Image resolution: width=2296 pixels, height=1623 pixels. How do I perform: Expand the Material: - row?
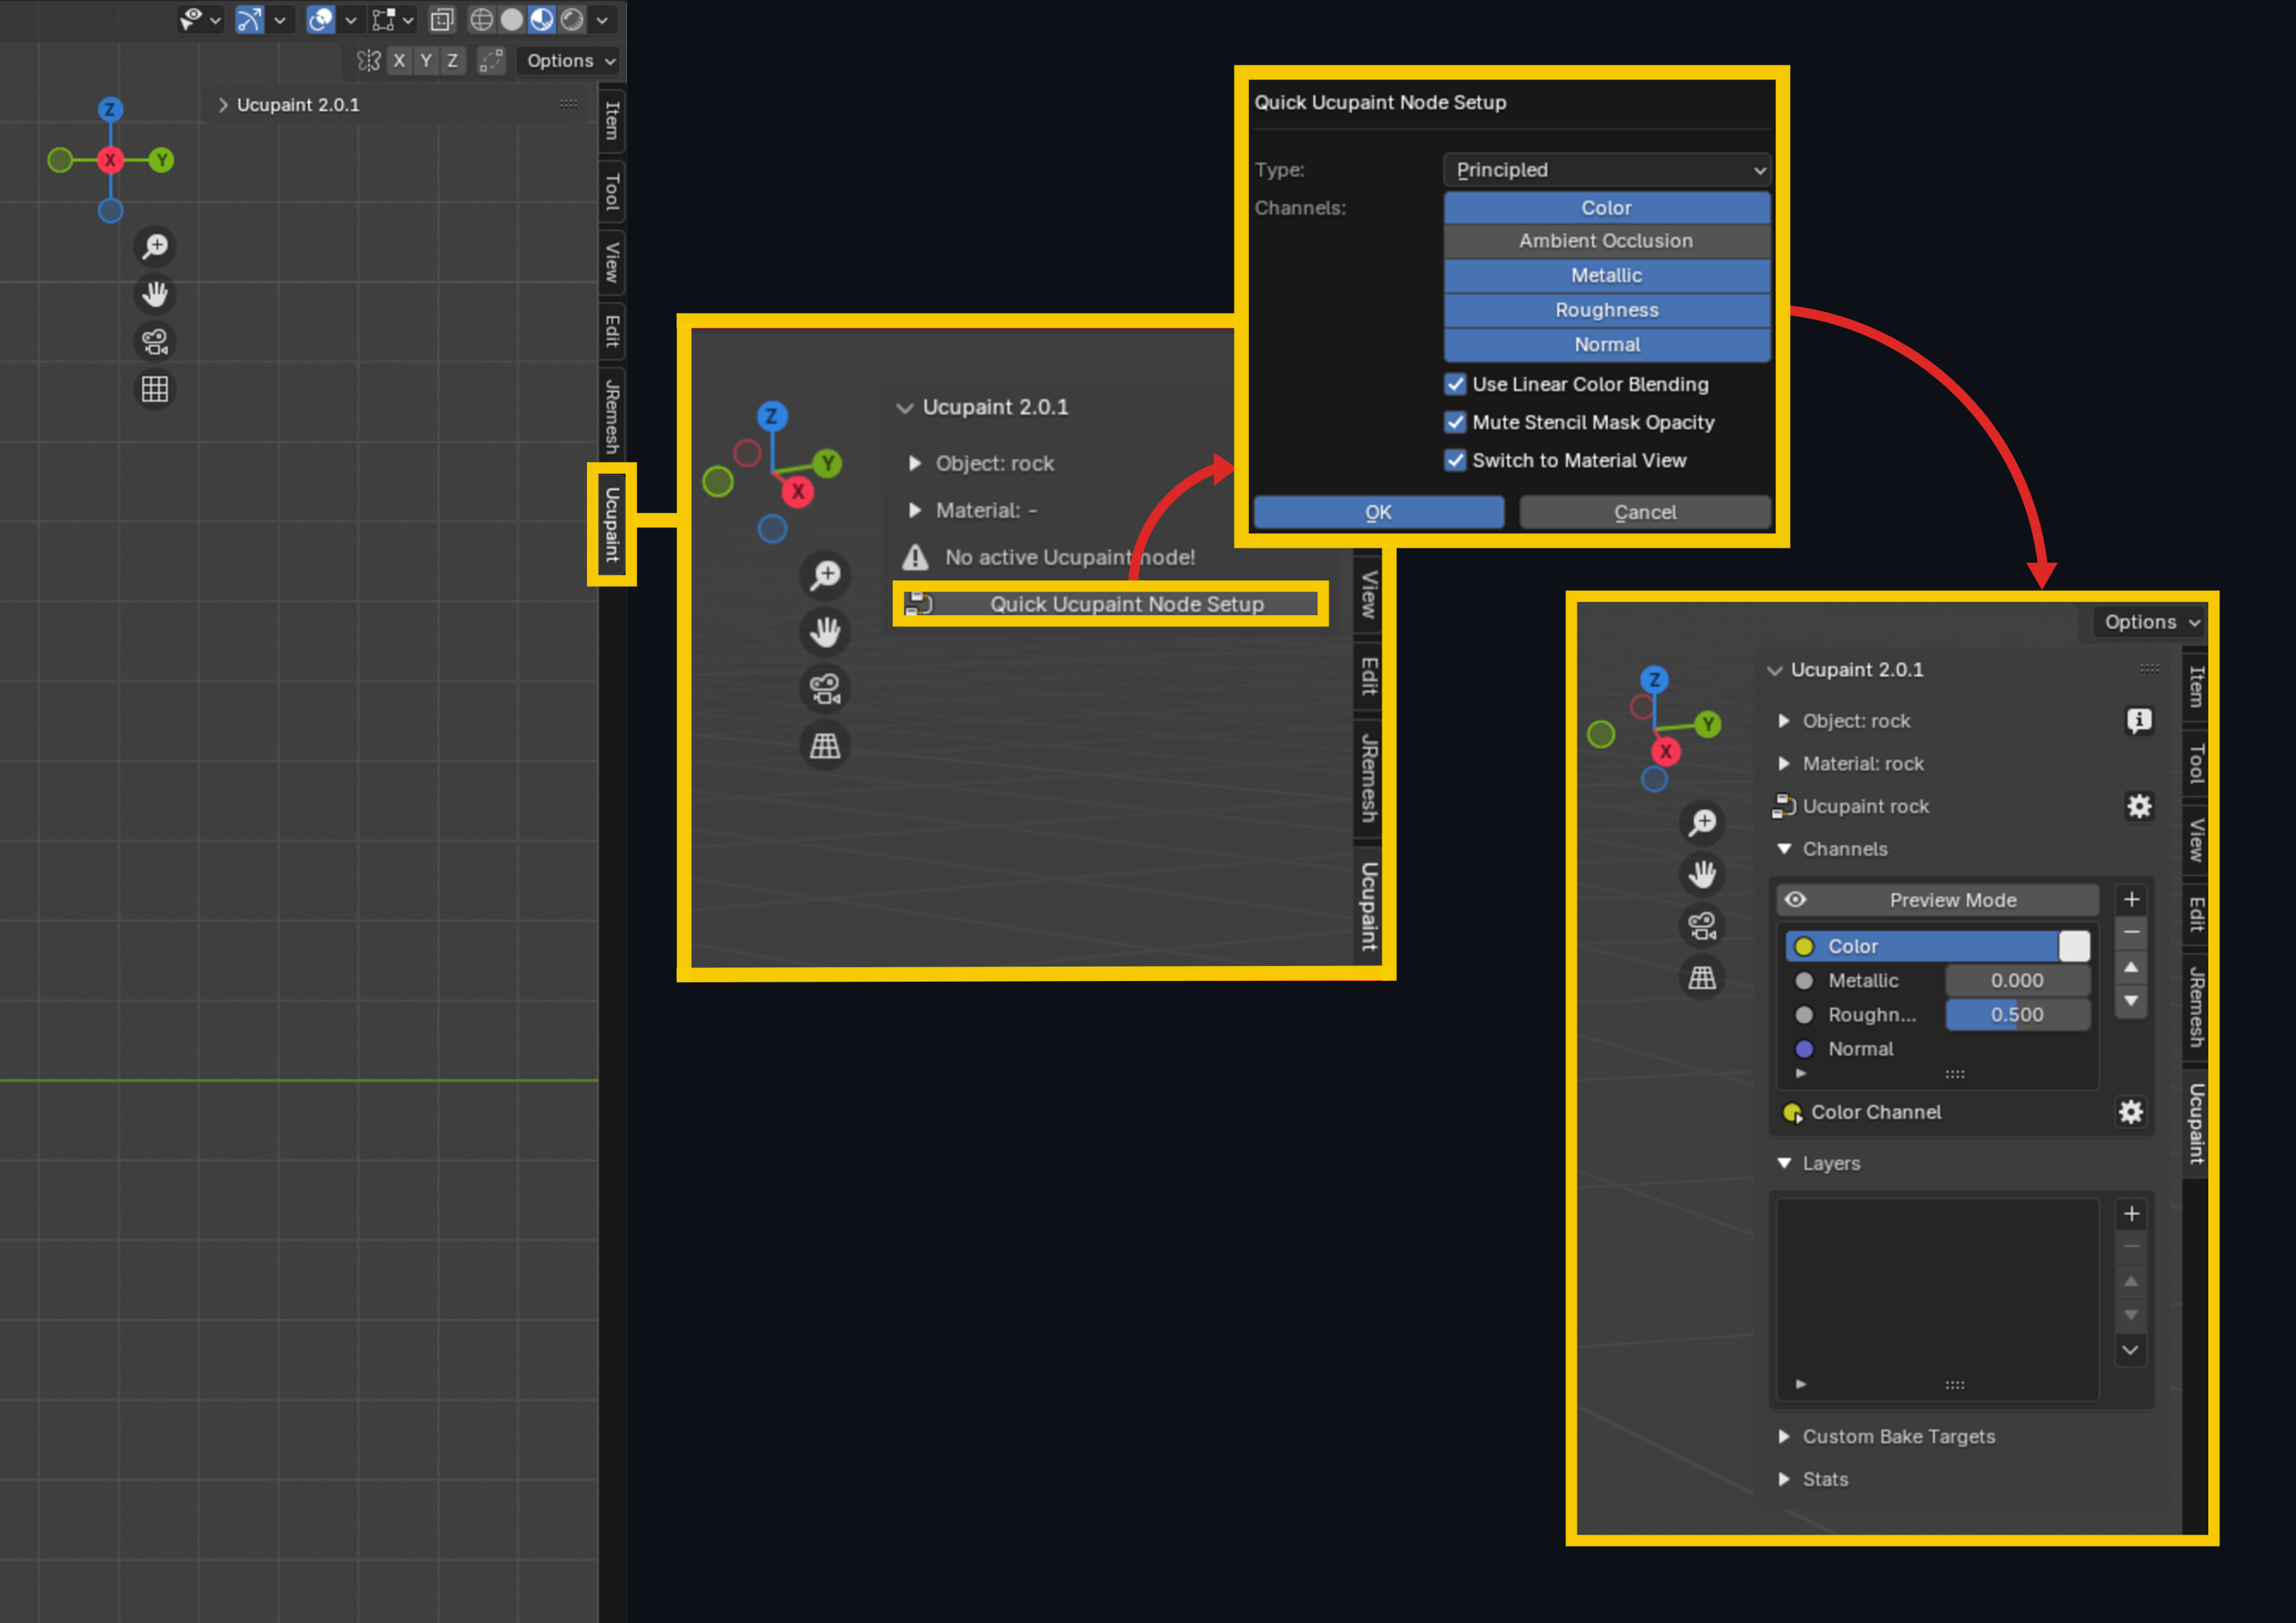click(x=915, y=510)
